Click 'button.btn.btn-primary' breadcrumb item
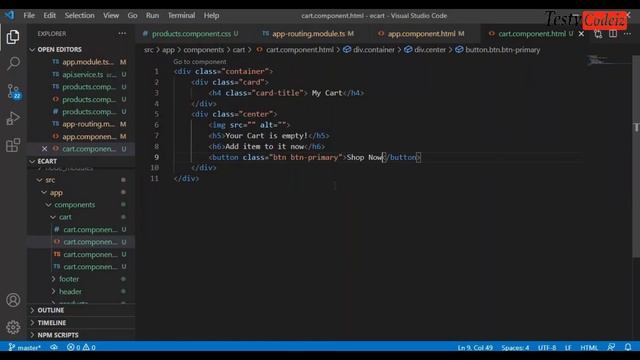640x360 pixels. point(498,50)
